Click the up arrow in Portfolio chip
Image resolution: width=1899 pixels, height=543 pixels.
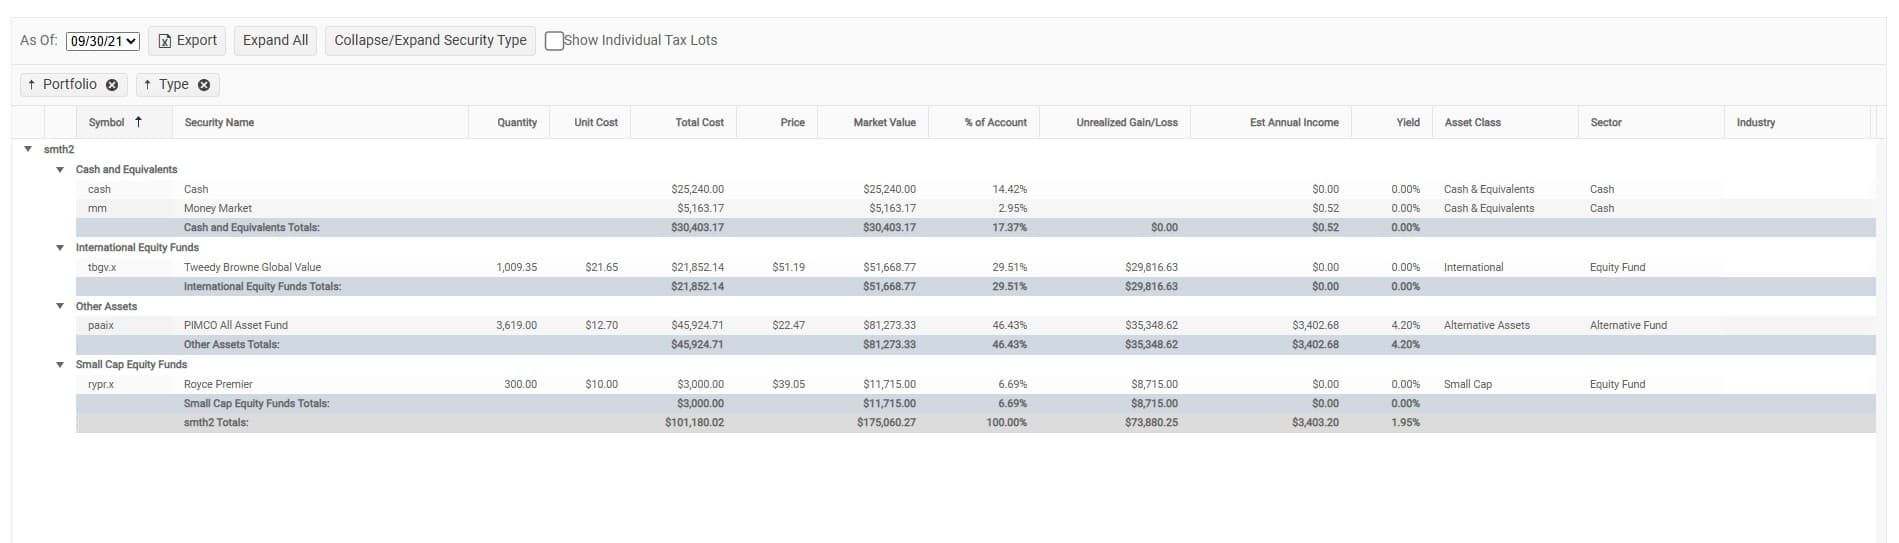coord(32,85)
